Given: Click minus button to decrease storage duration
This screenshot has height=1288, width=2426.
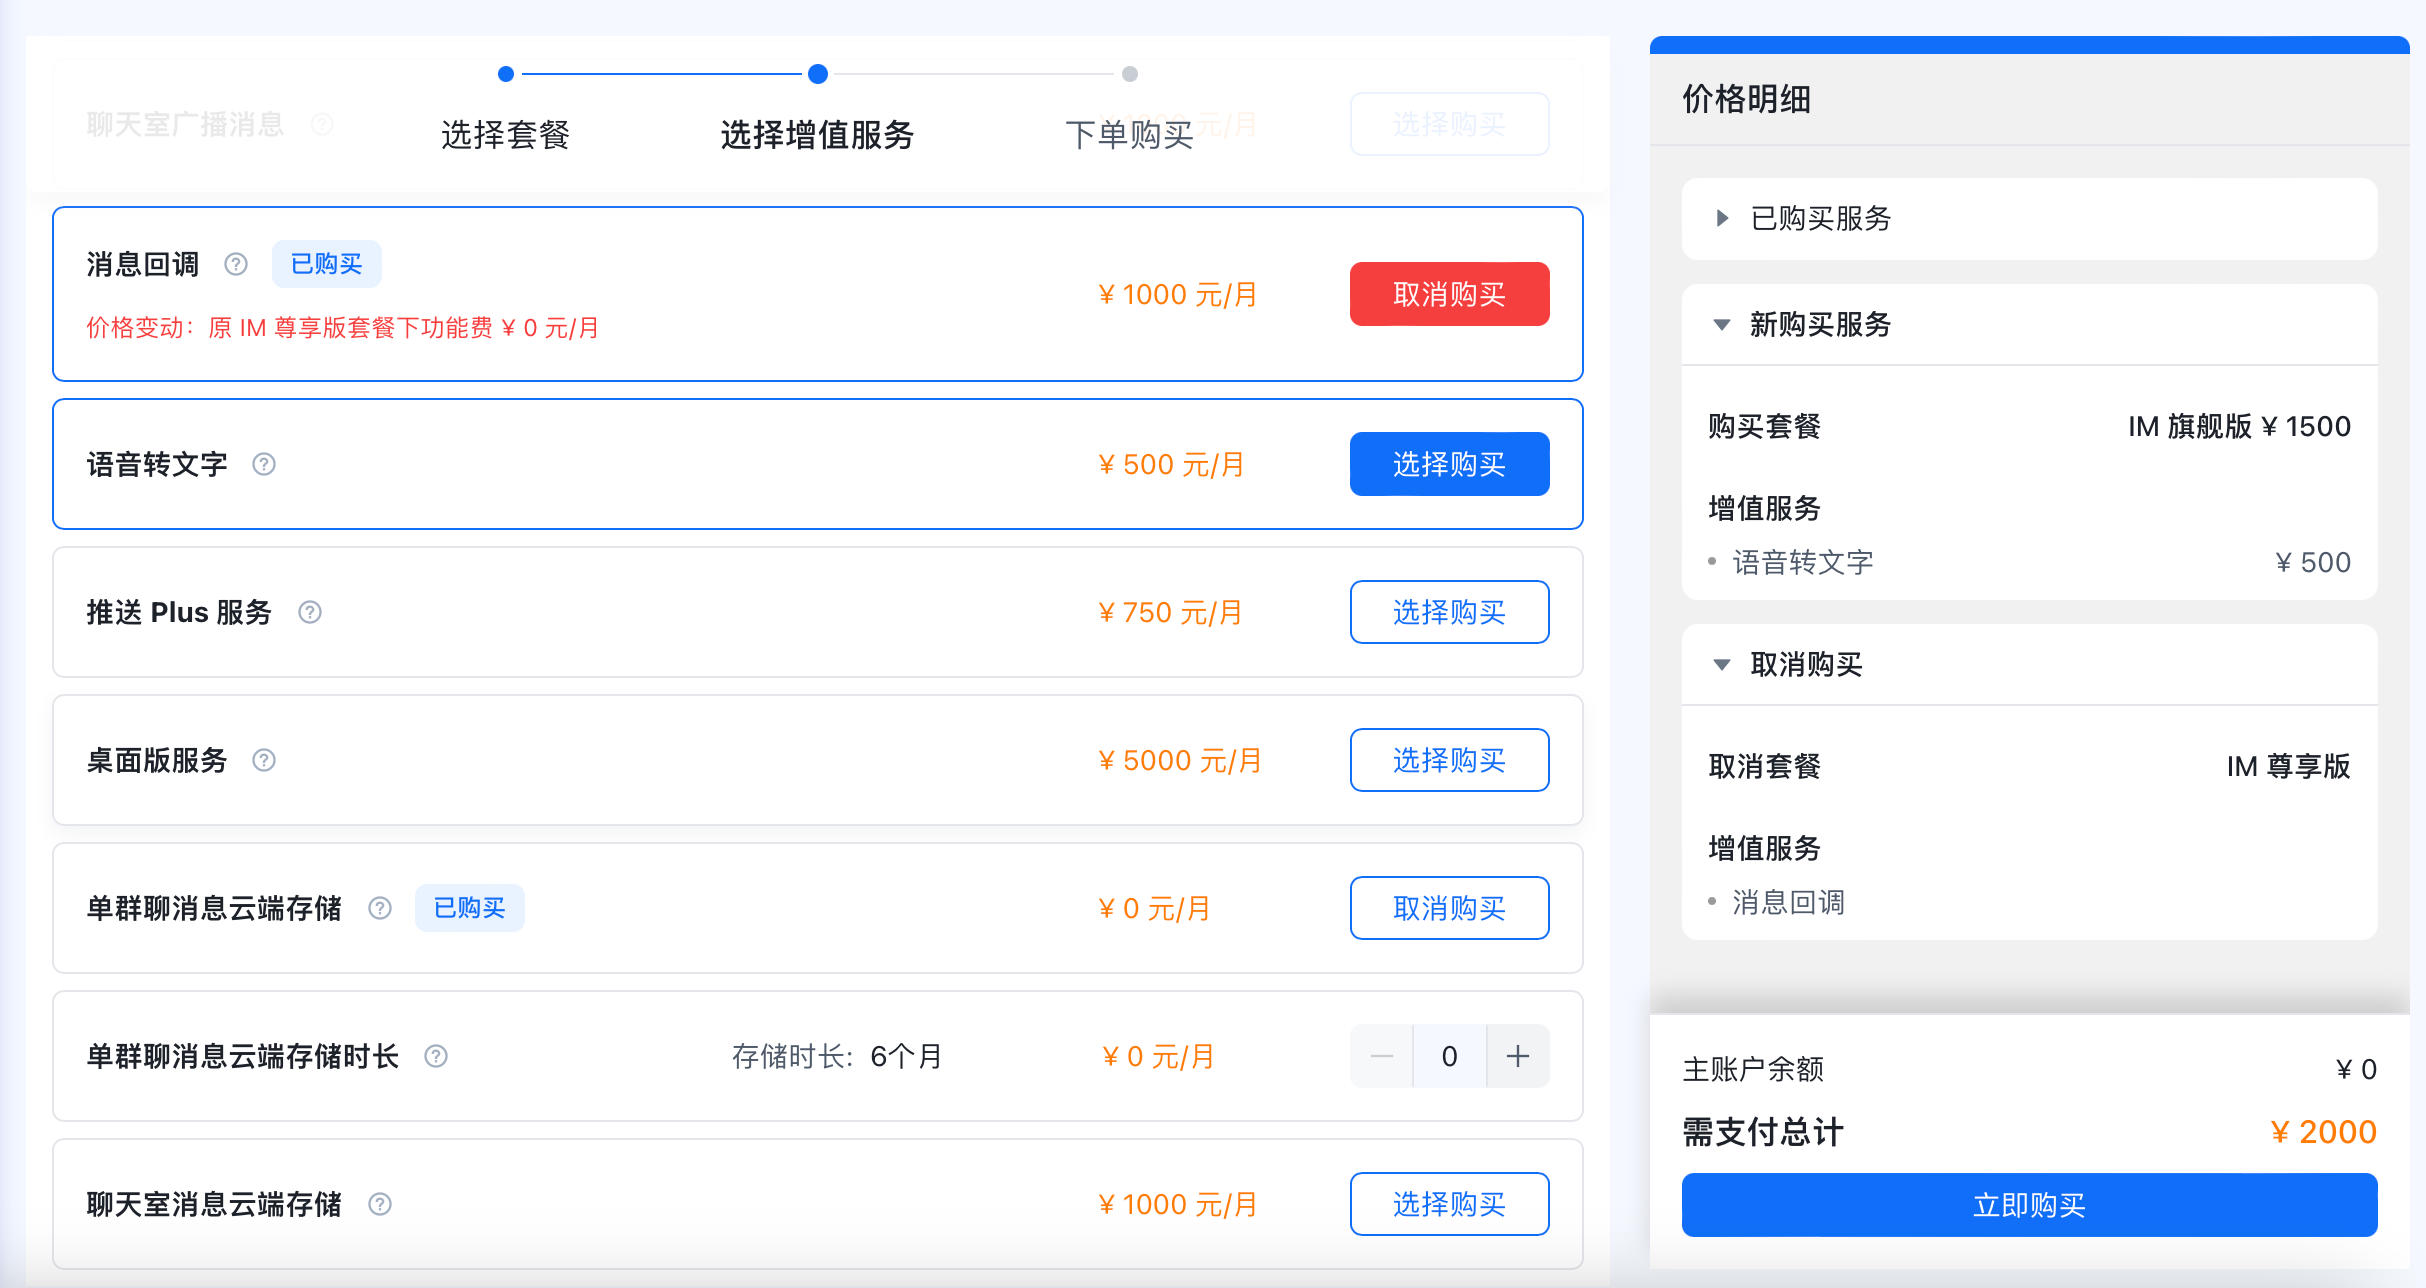Looking at the screenshot, I should pyautogui.click(x=1382, y=1056).
